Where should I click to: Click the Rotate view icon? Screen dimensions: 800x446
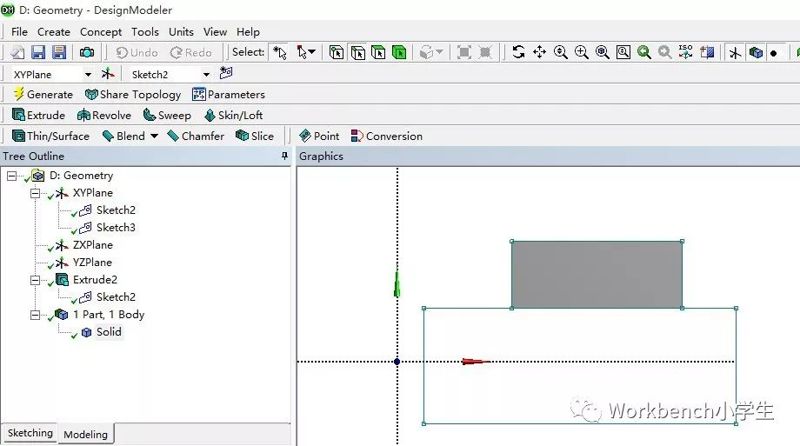[518, 52]
